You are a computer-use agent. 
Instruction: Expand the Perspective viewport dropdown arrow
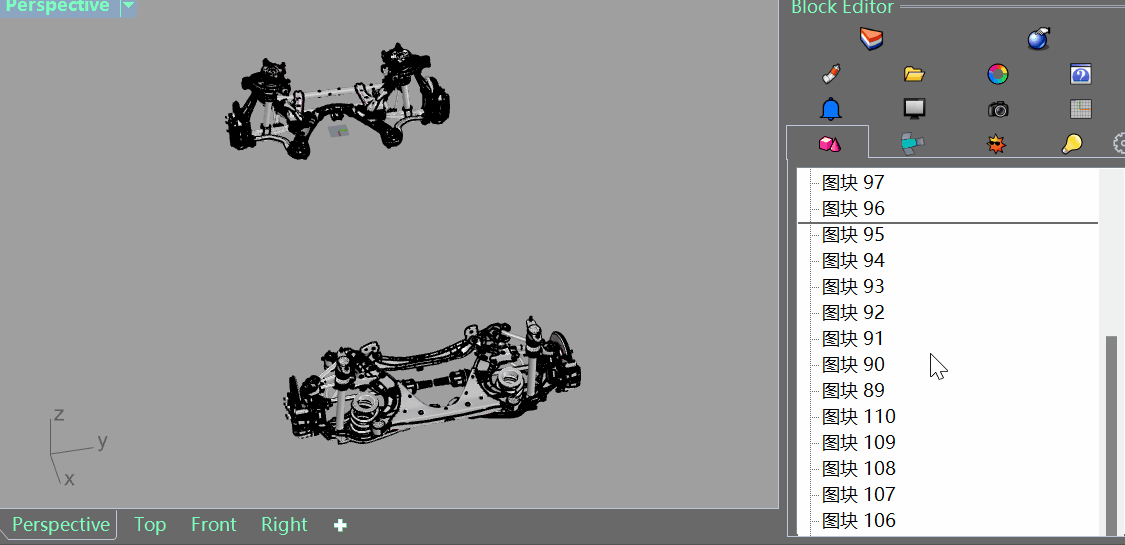127,7
